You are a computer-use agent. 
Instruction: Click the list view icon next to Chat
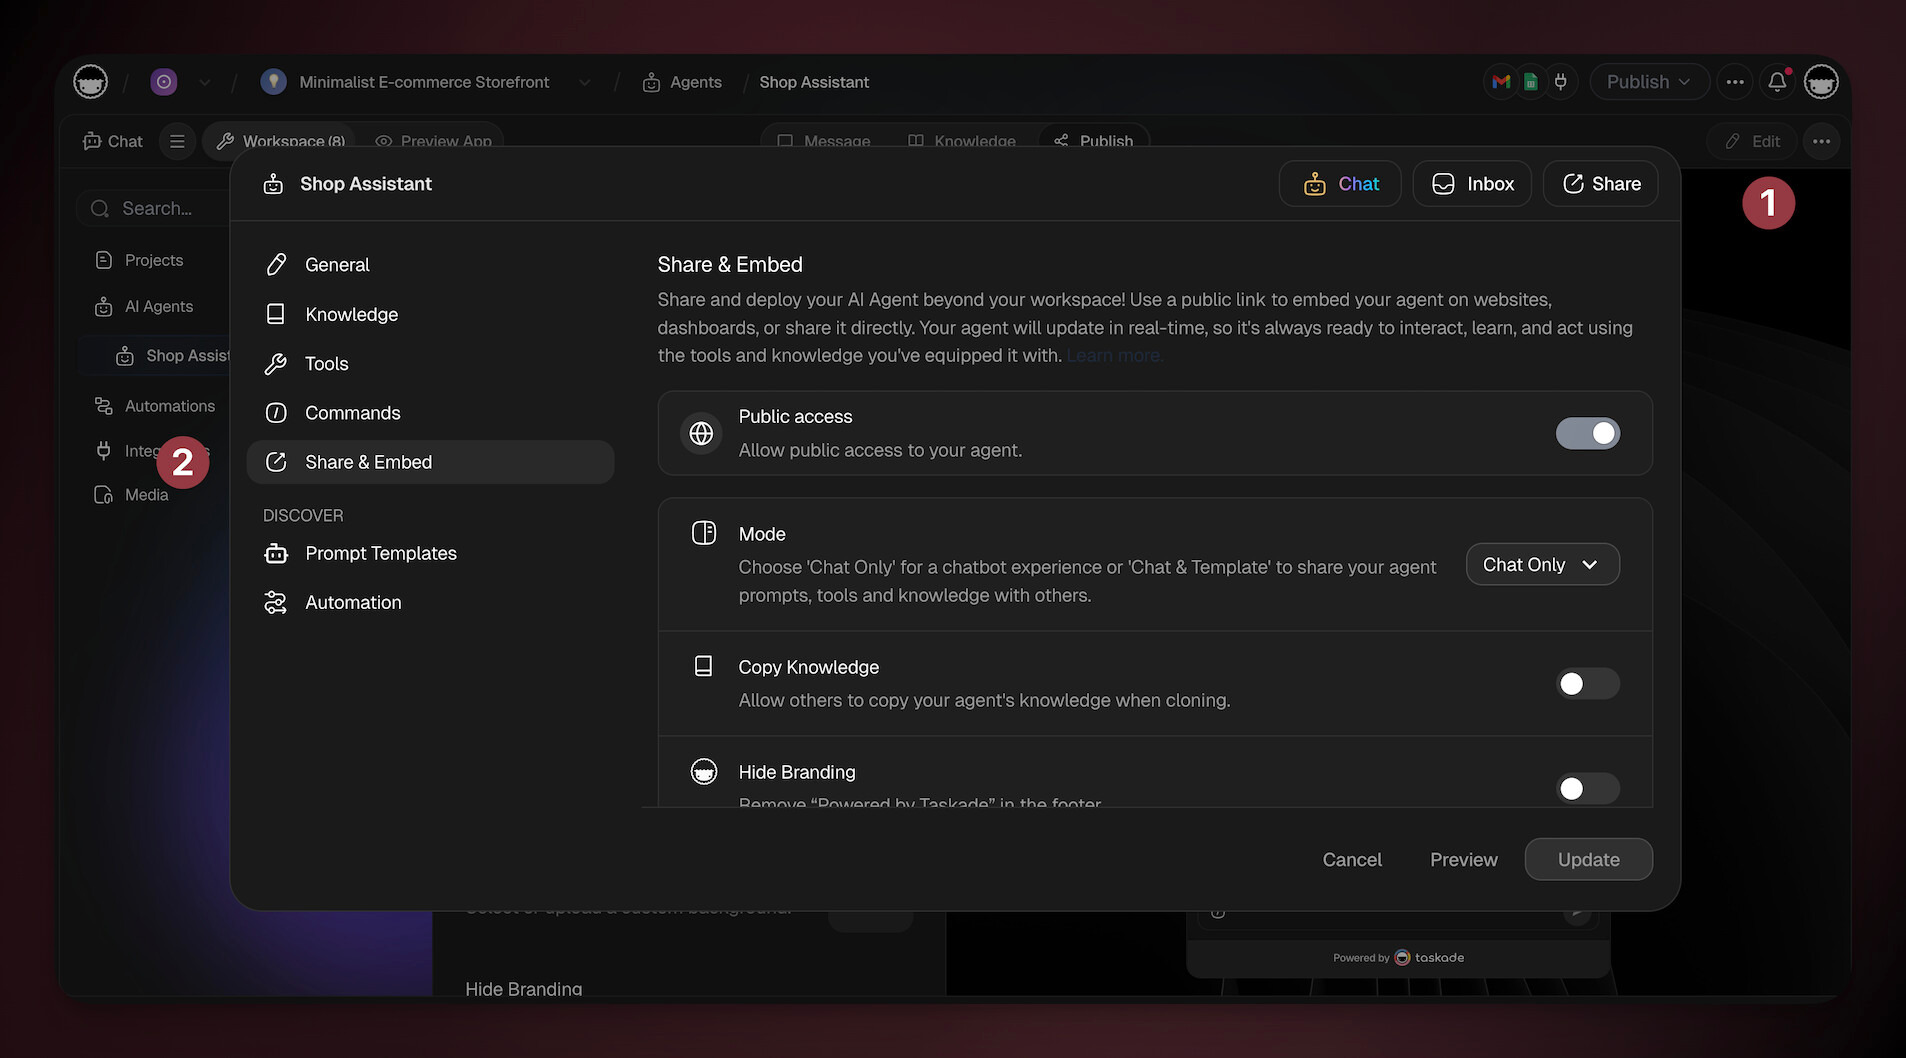pyautogui.click(x=177, y=141)
